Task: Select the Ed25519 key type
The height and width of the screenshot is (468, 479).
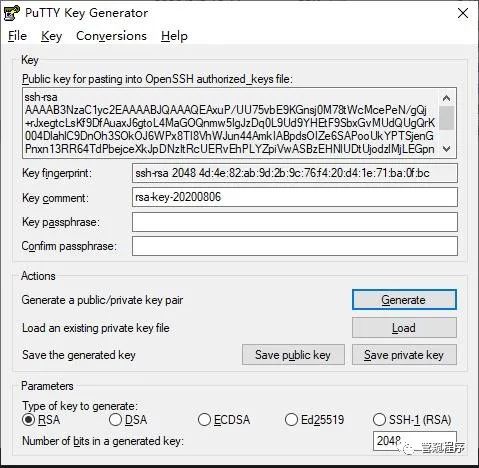Action: pyautogui.click(x=291, y=420)
